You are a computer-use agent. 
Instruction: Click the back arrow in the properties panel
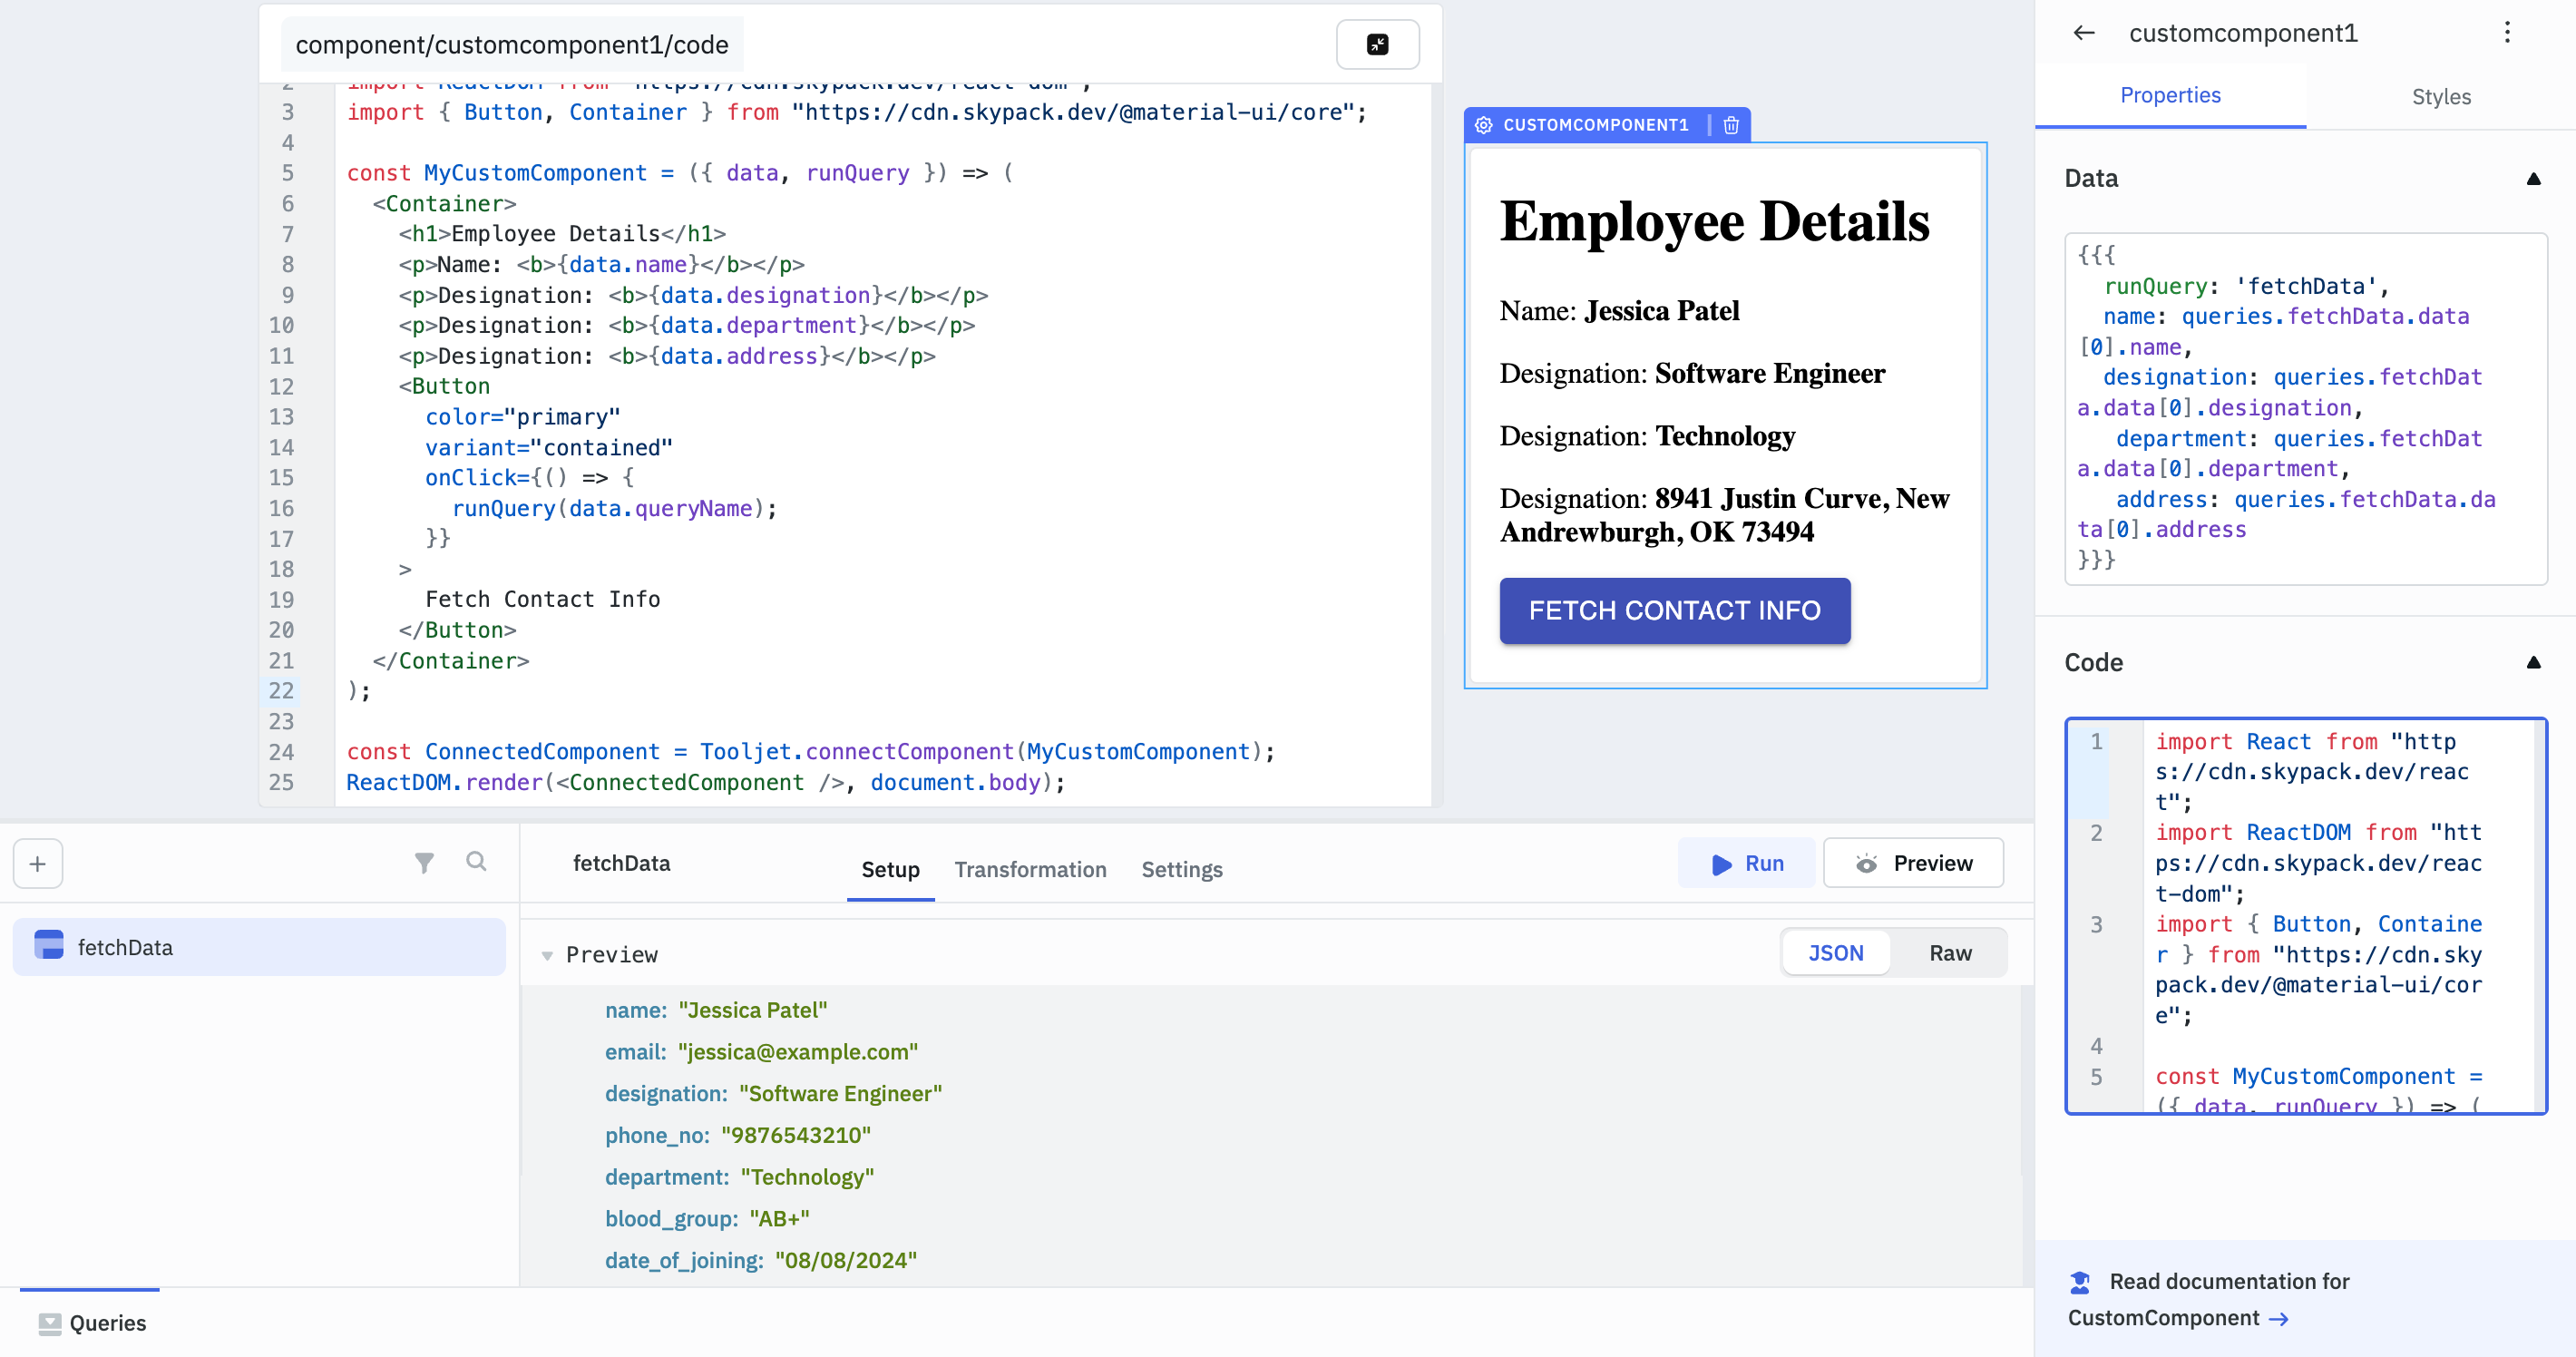pyautogui.click(x=2083, y=32)
